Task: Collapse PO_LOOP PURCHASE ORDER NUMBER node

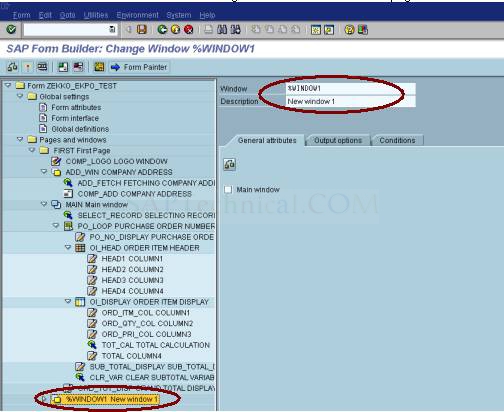Action: tap(56, 226)
